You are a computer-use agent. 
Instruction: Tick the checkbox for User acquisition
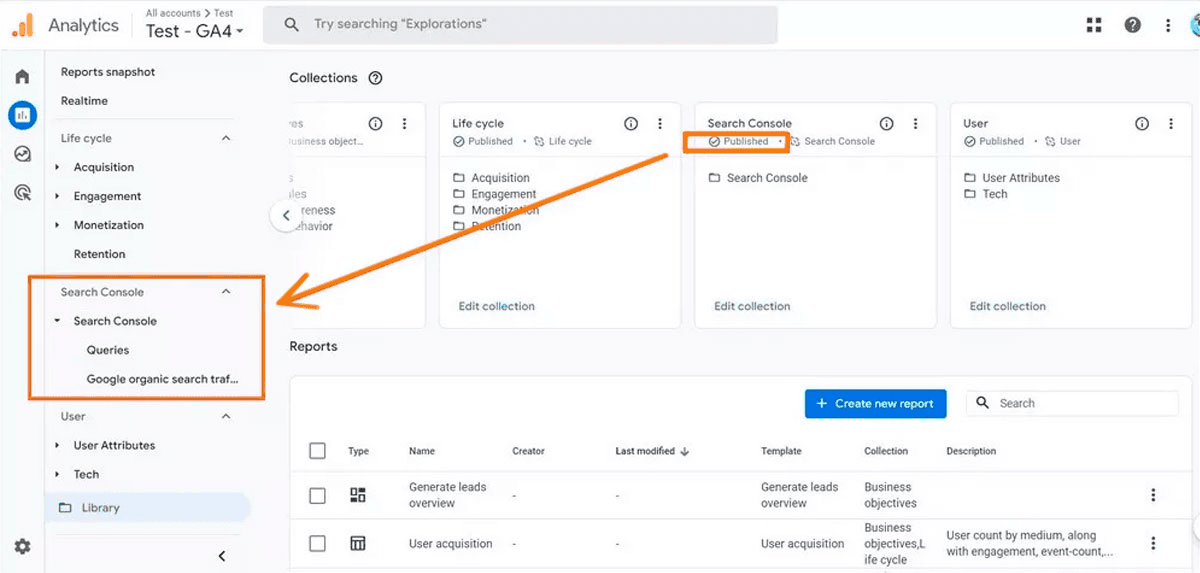point(317,544)
